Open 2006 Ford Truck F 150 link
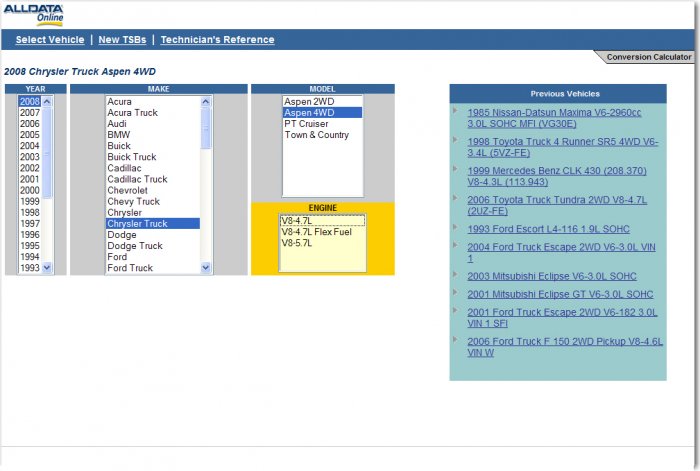The image size is (700, 471). (565, 347)
